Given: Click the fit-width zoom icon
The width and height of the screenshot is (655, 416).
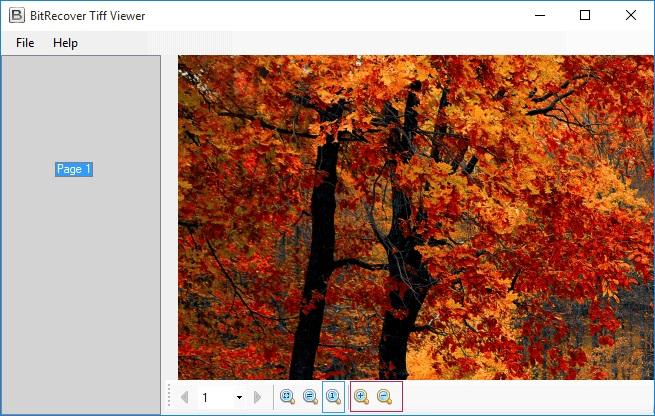Looking at the screenshot, I should tap(310, 396).
